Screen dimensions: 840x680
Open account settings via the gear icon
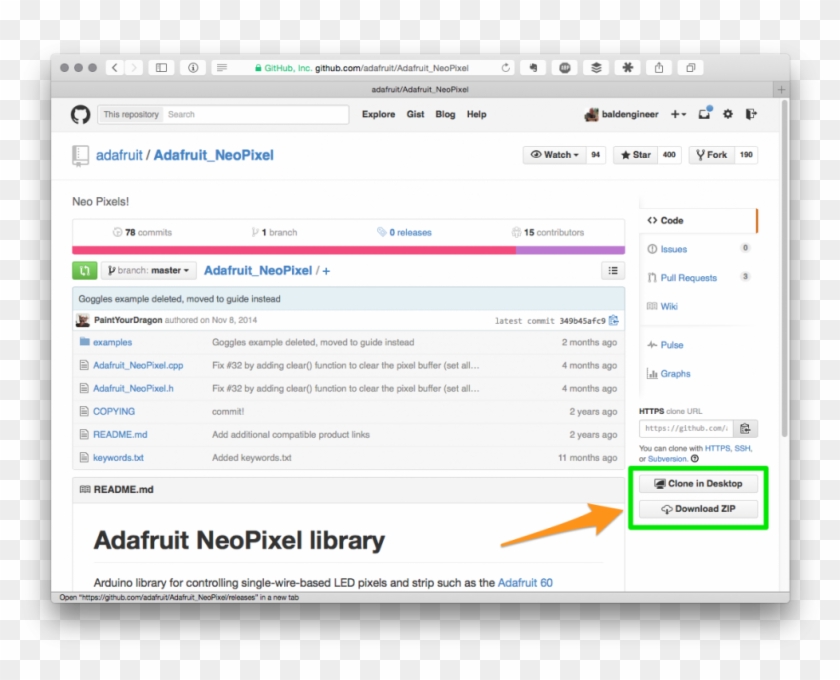coord(728,114)
